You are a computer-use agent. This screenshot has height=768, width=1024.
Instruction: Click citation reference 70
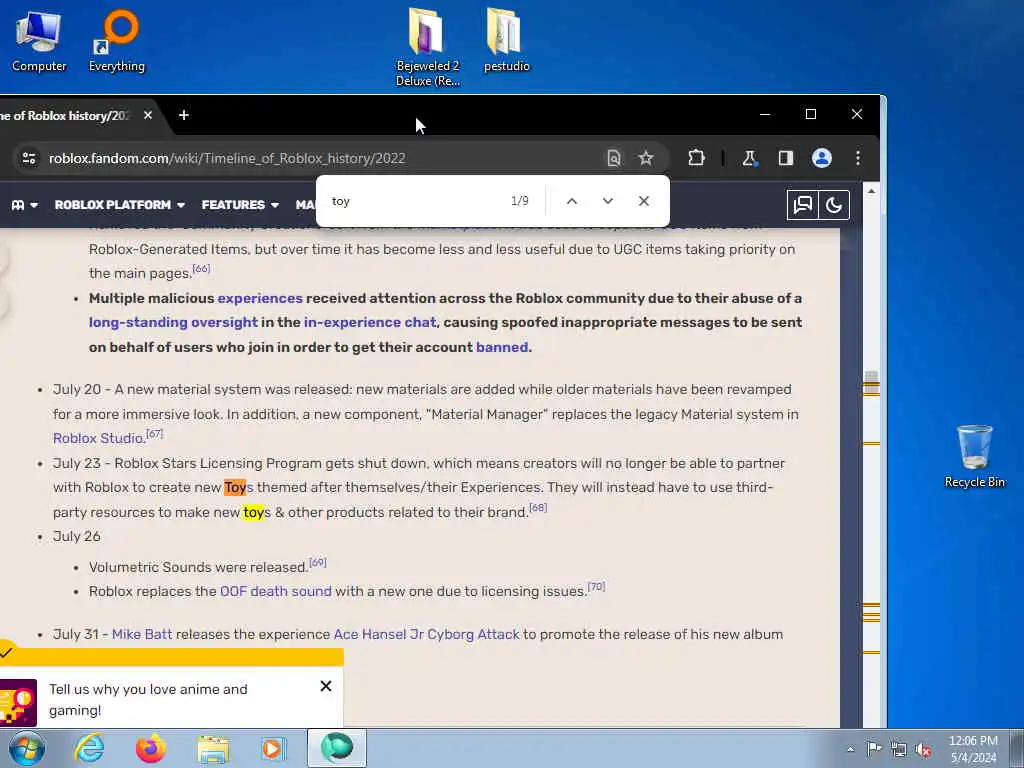click(x=596, y=586)
